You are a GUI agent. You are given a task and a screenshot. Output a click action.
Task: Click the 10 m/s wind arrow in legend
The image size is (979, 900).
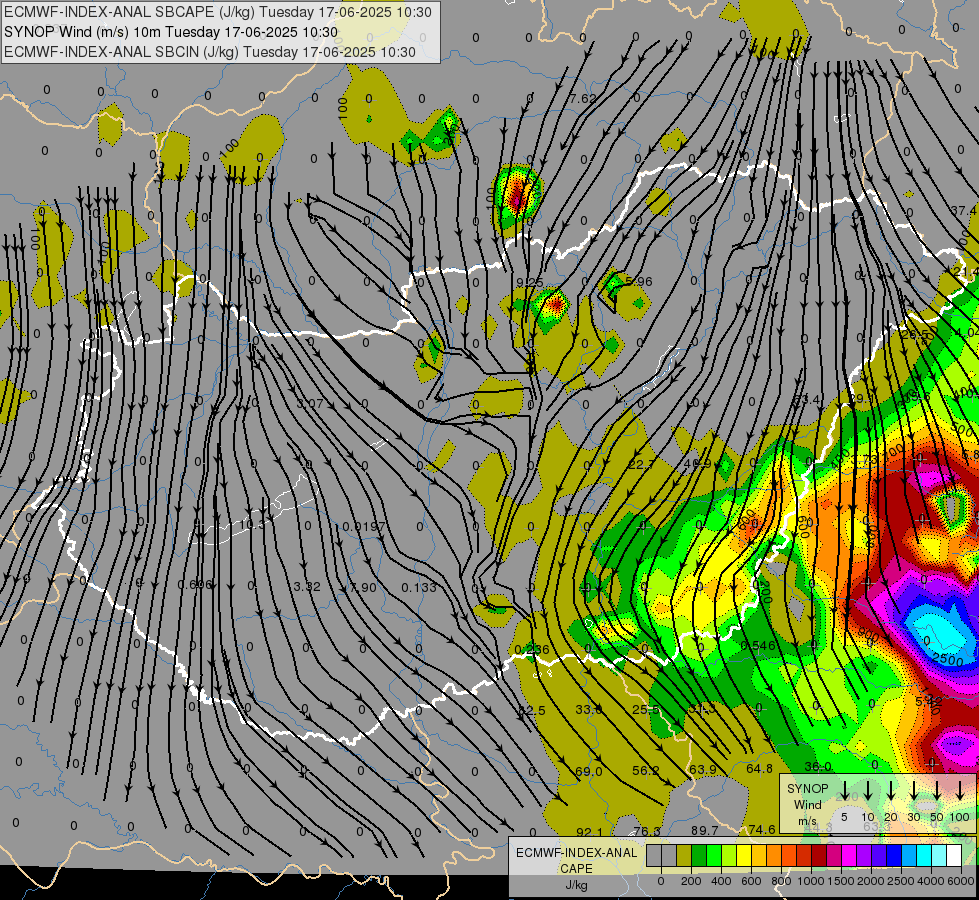pos(868,791)
